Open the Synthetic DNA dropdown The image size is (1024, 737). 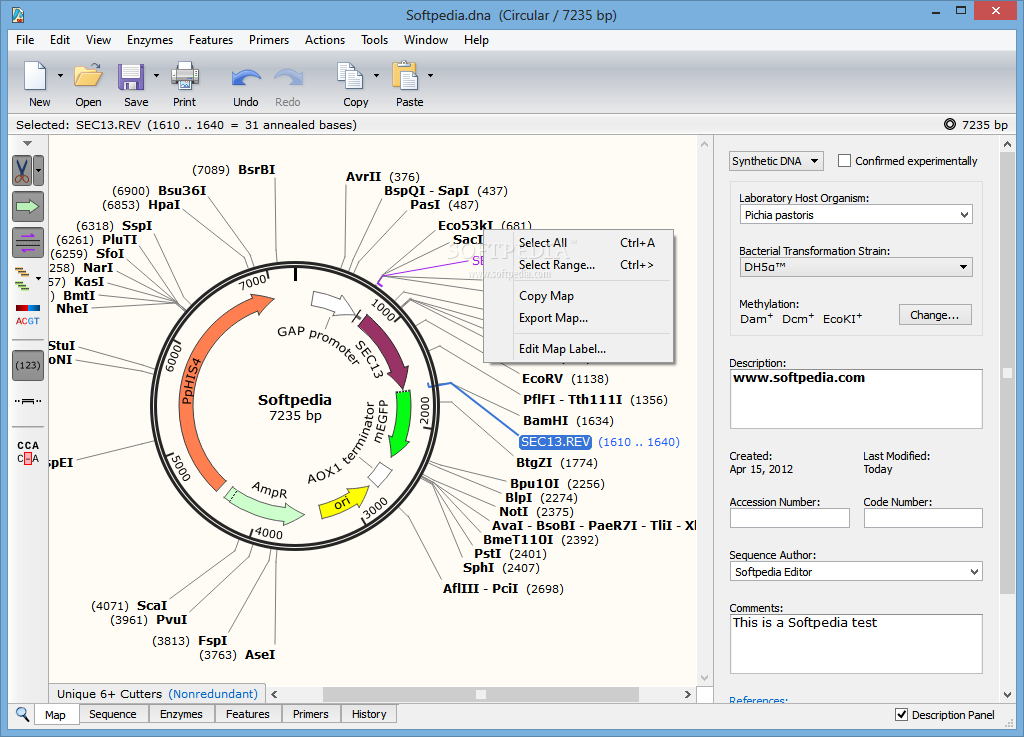(x=776, y=161)
